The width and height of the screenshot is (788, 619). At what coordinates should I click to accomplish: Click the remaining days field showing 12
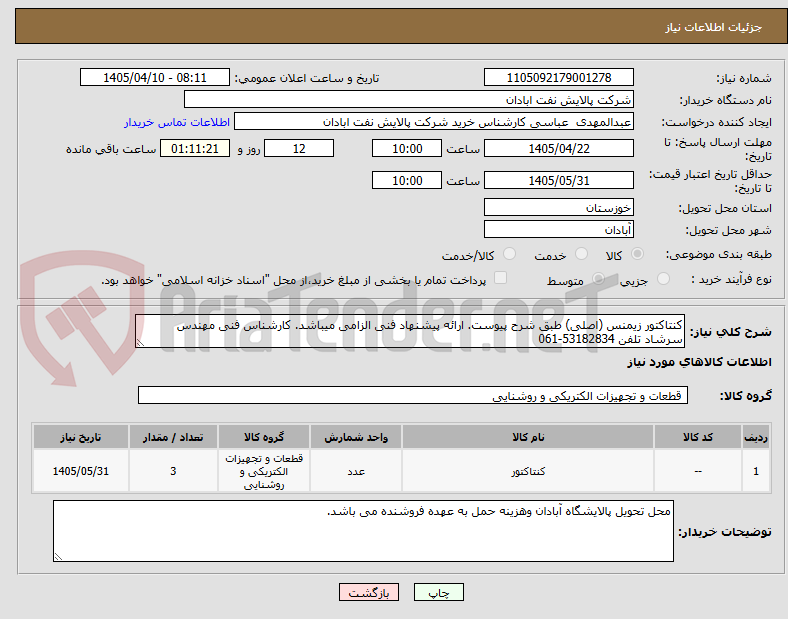tap(299, 149)
